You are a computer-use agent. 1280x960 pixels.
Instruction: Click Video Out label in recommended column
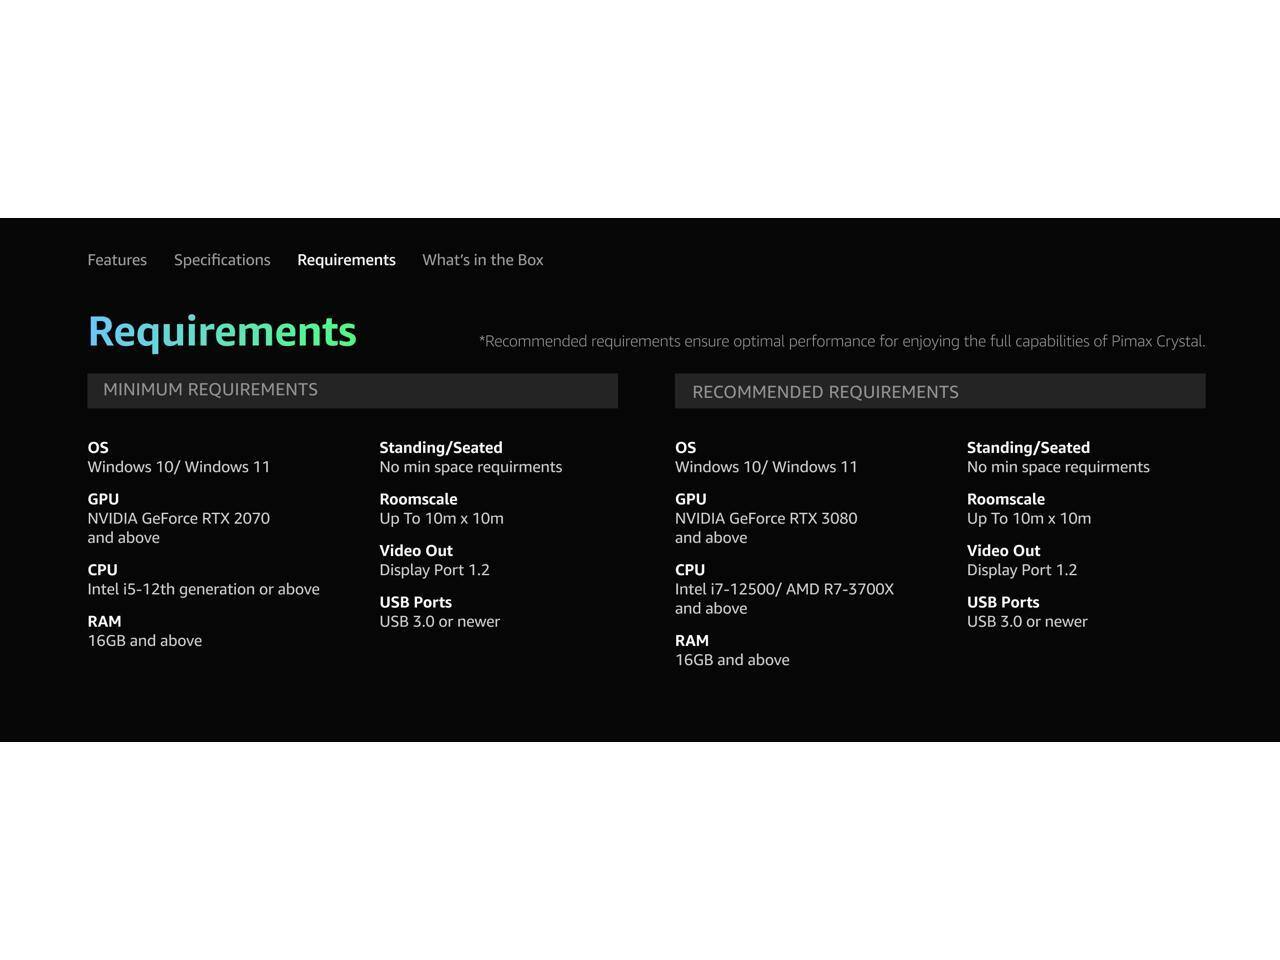(x=1004, y=551)
